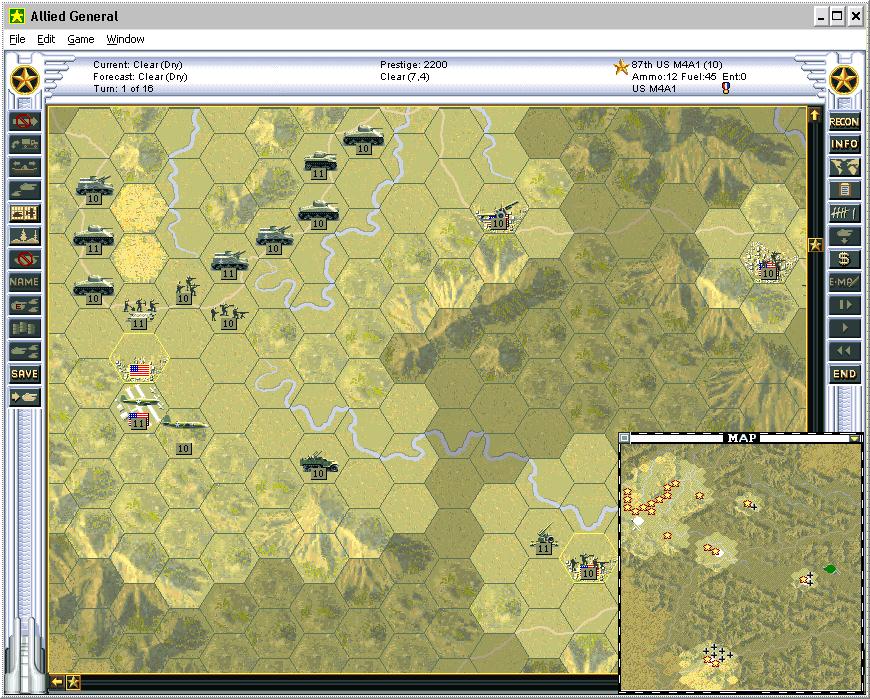Click the deploy unit tank-with-down-arrow icon
This screenshot has width=870, height=699.
click(x=844, y=236)
